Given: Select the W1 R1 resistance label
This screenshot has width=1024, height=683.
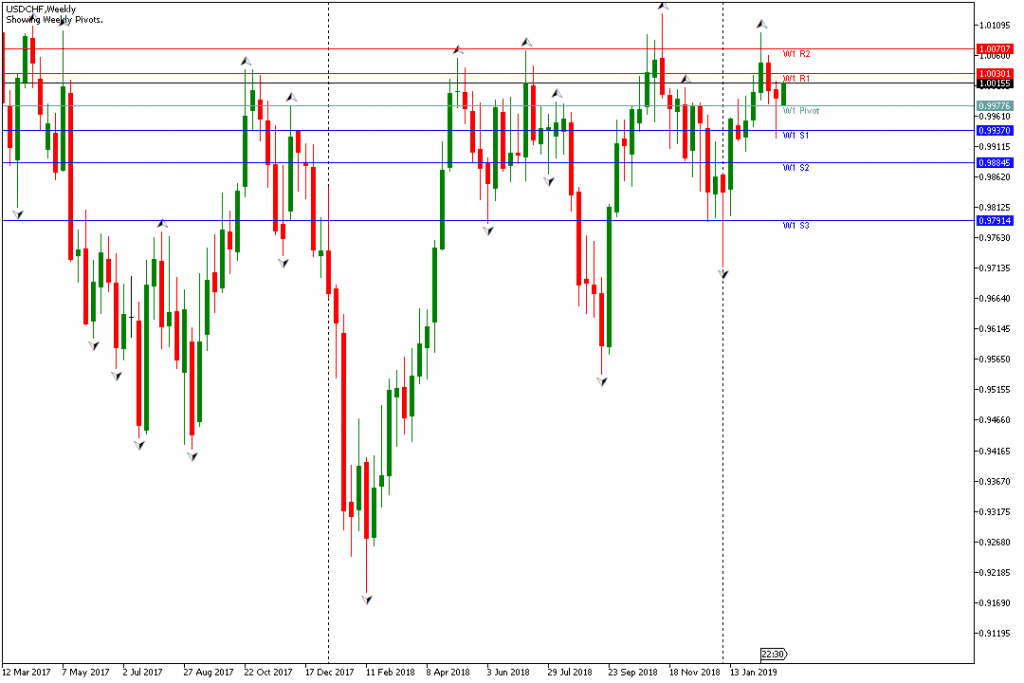Looking at the screenshot, I should pyautogui.click(x=796, y=78).
